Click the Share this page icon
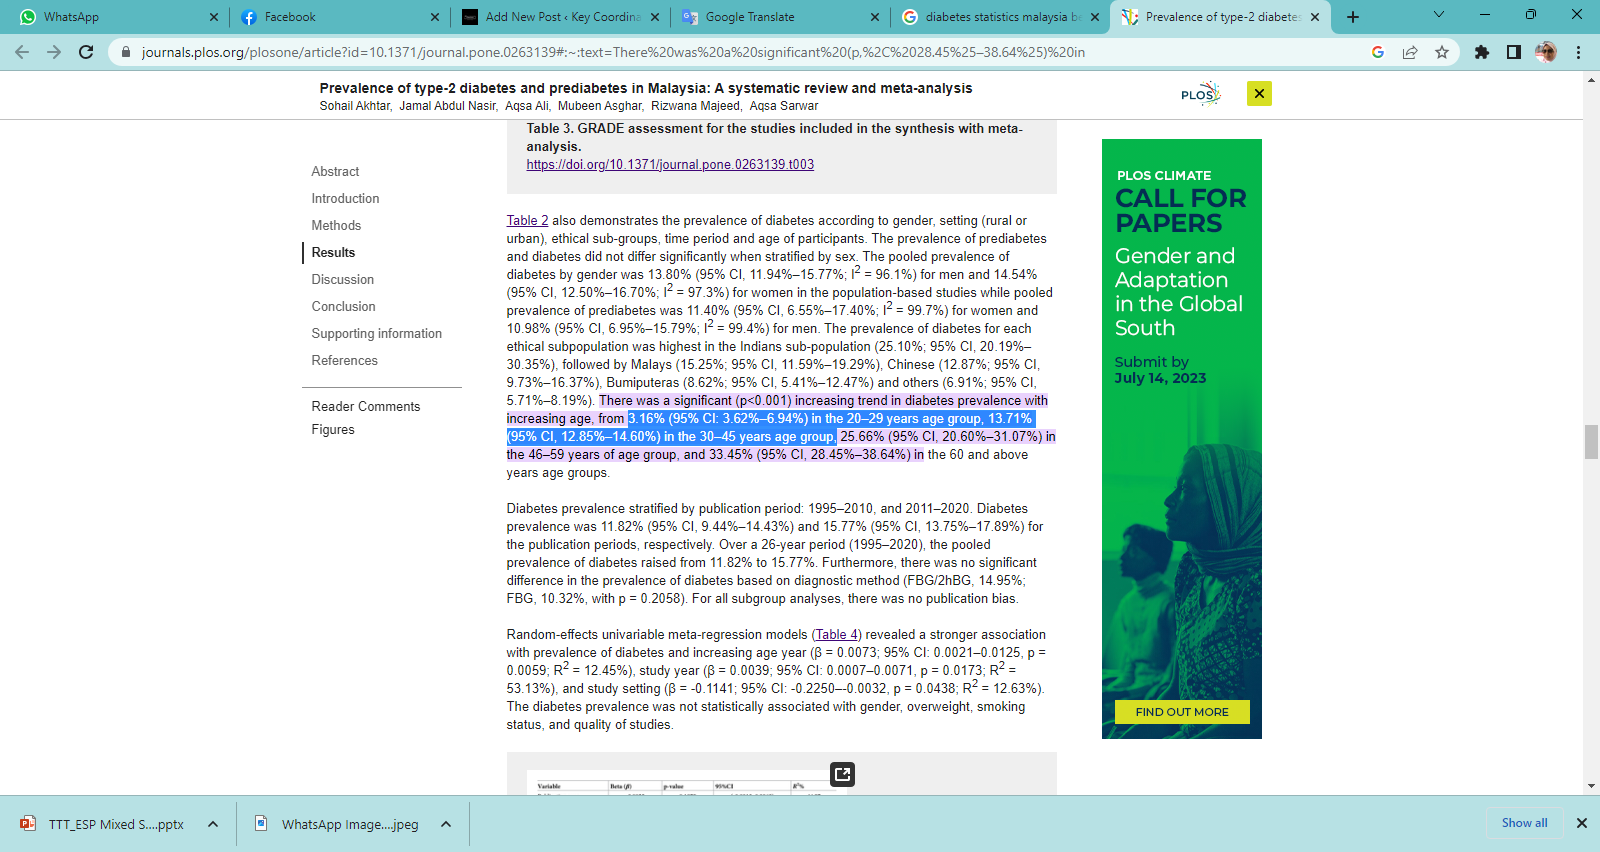Image resolution: width=1600 pixels, height=852 pixels. tap(1410, 52)
